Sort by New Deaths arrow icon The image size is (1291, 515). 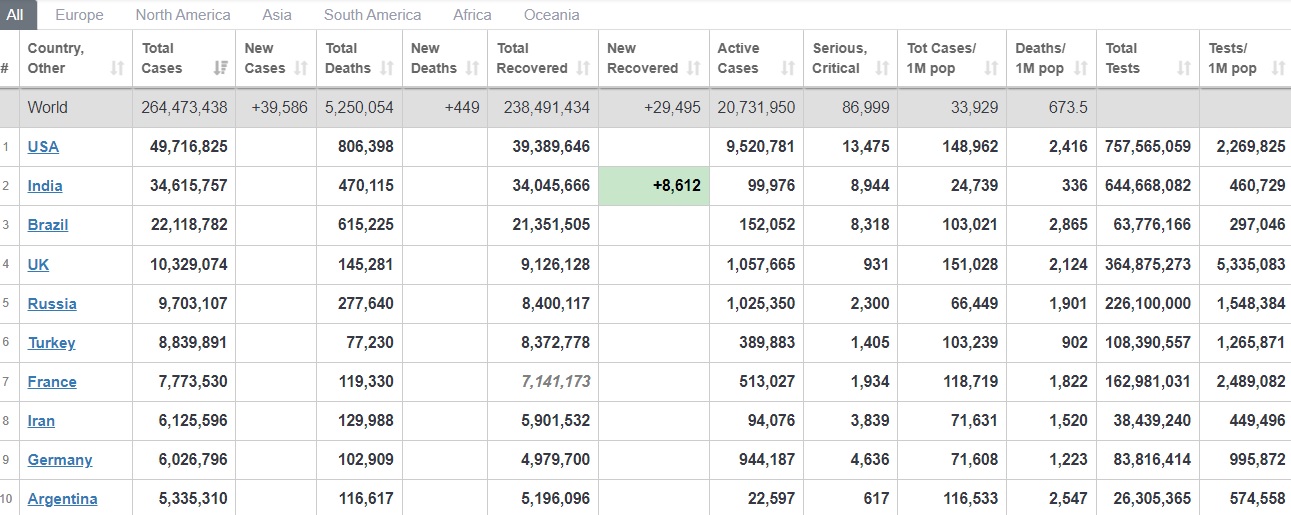tap(470, 68)
